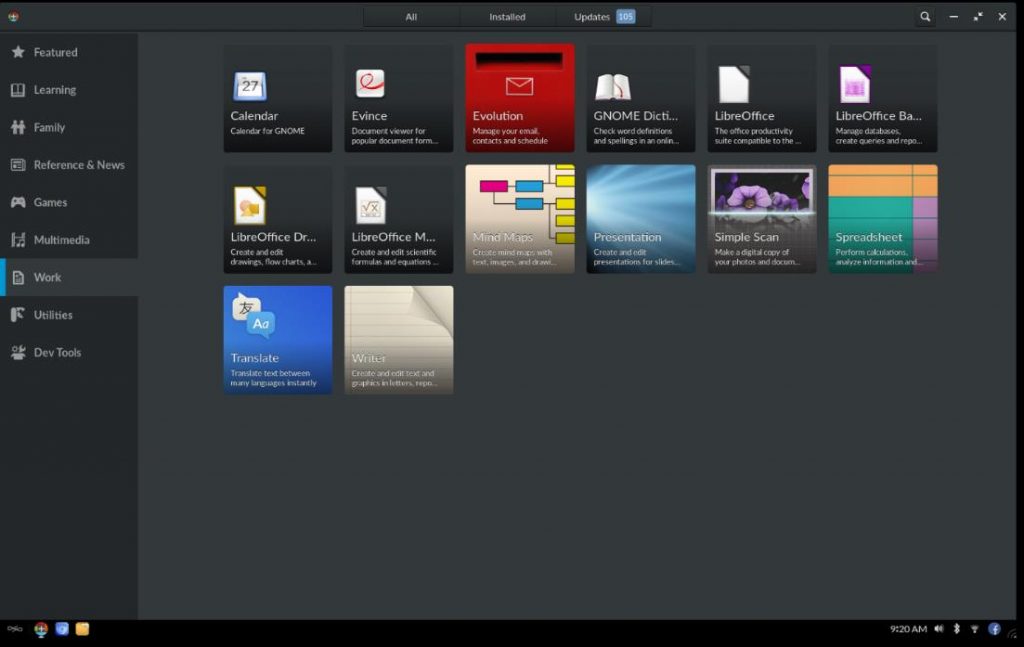This screenshot has width=1024, height=647.
Task: Open the Multimedia category
Action: click(x=69, y=240)
